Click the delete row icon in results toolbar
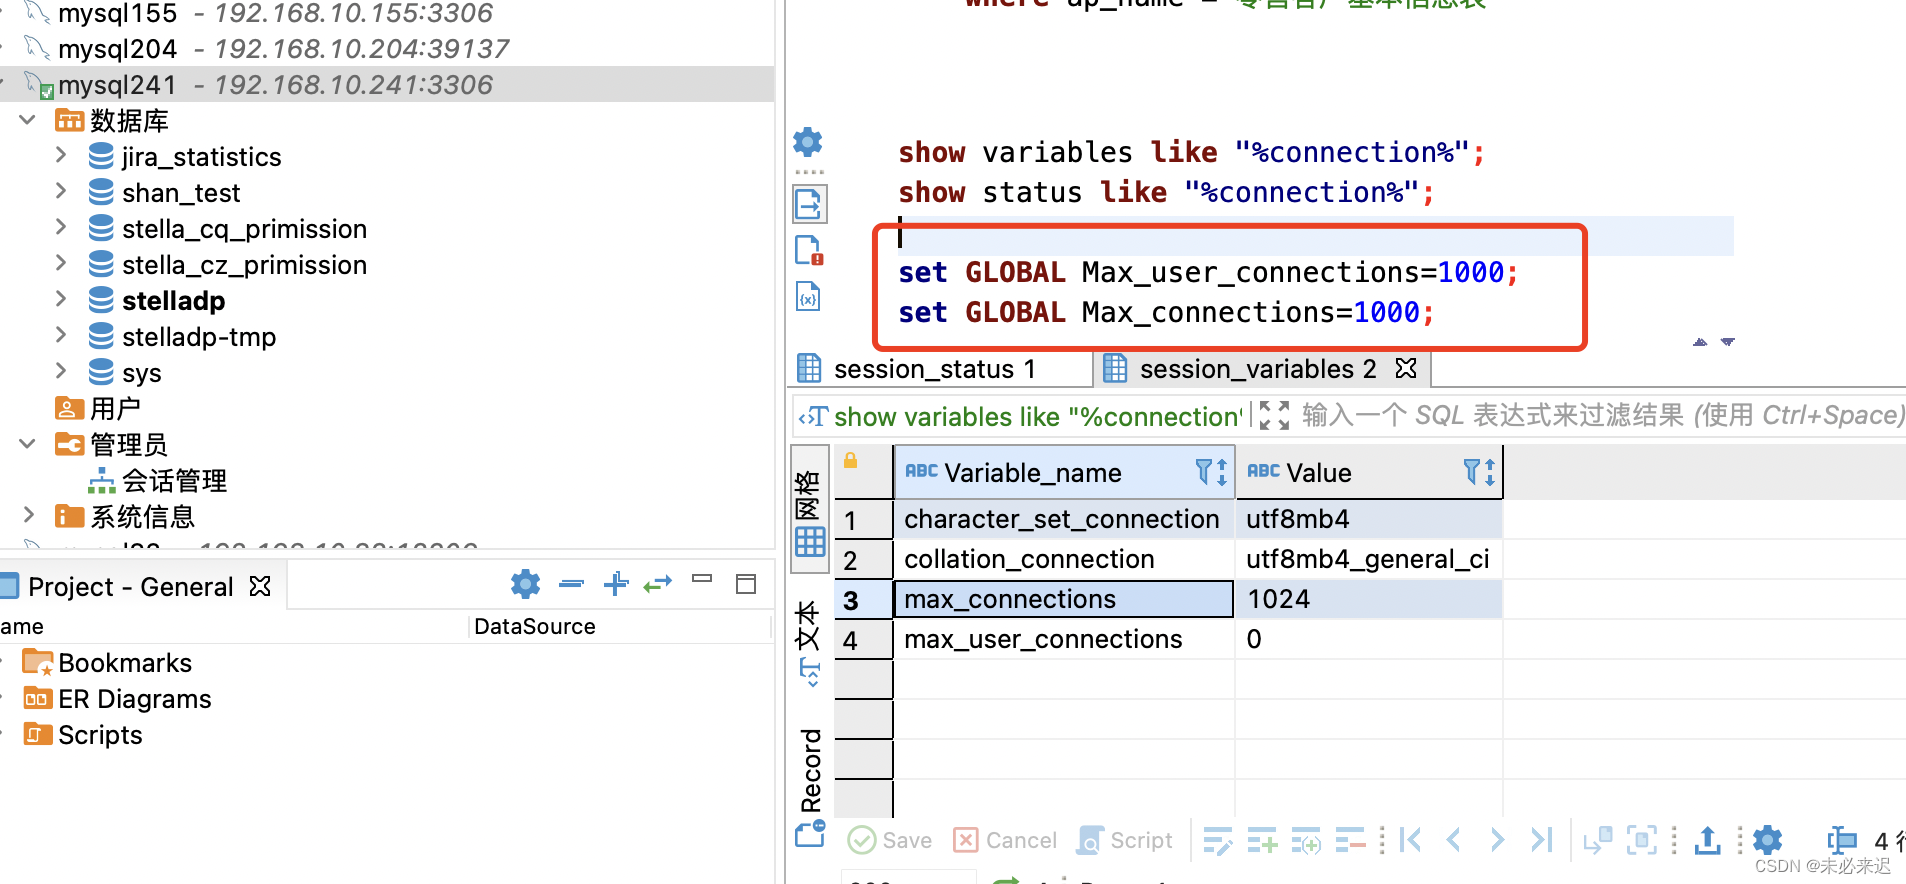1906x884 pixels. [x=1350, y=841]
